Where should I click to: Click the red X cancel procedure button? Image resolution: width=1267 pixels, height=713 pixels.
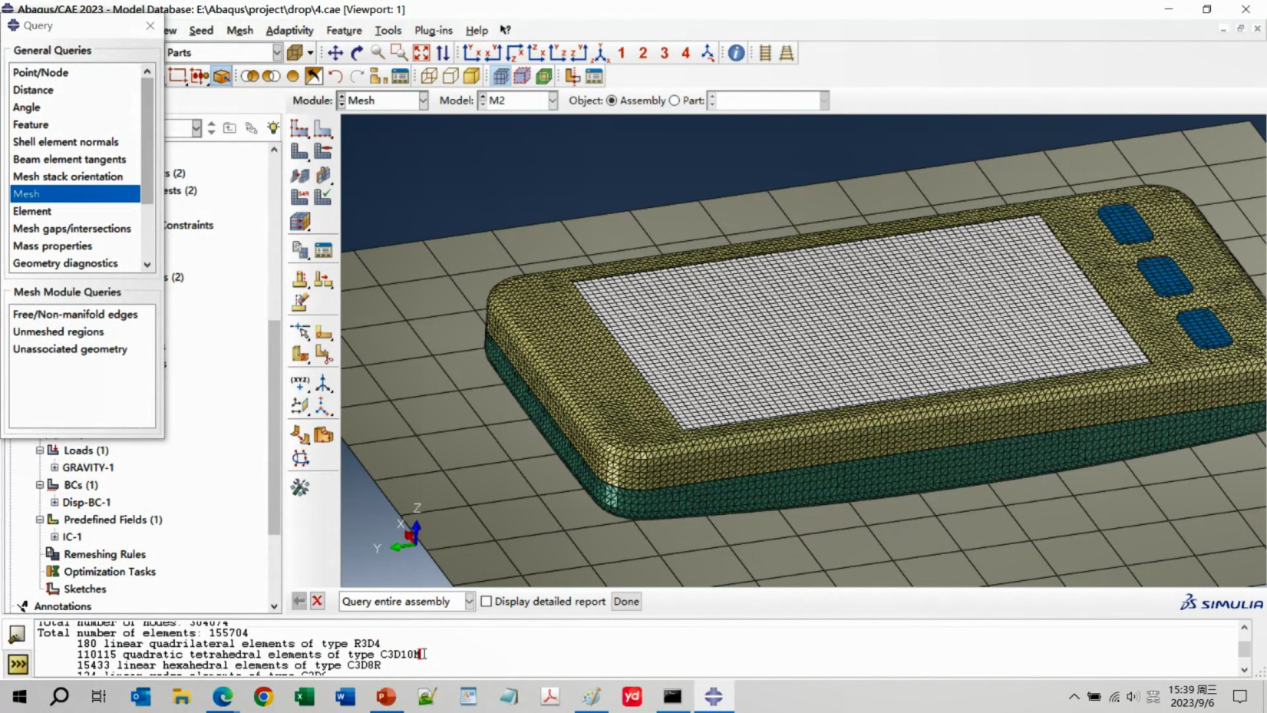pos(317,601)
